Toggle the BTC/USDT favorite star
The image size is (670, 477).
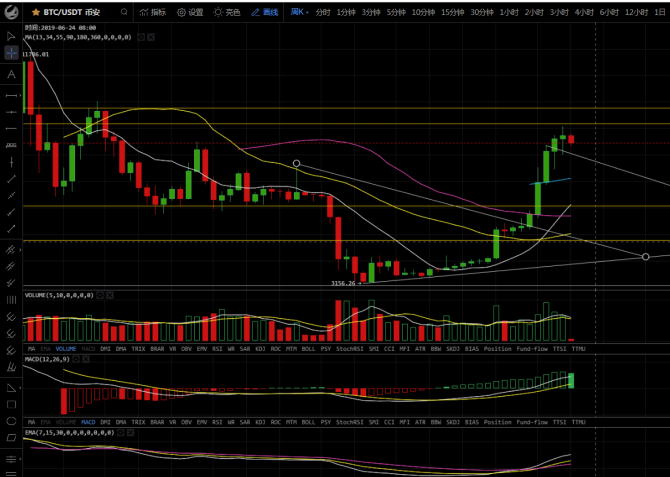35,12
